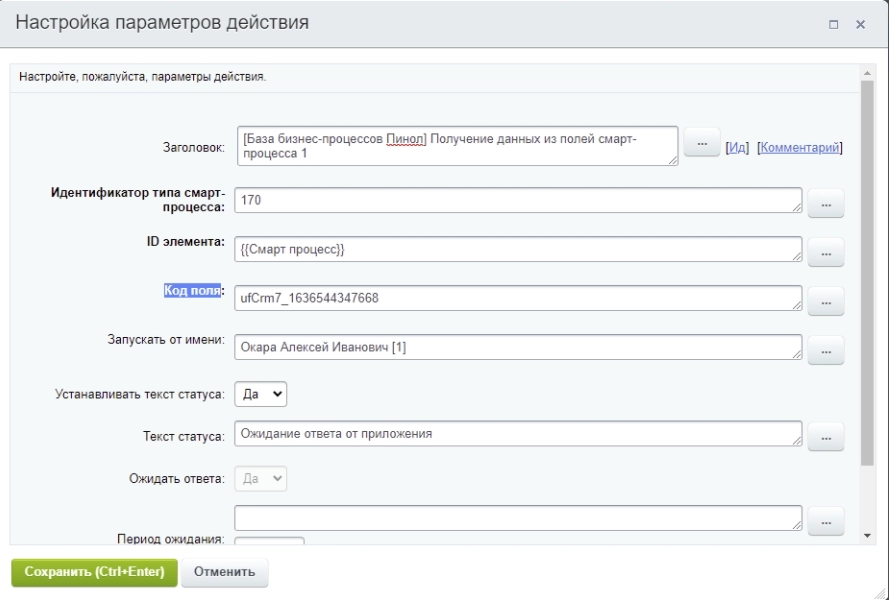Click inside the Код поля input

(x=500, y=296)
